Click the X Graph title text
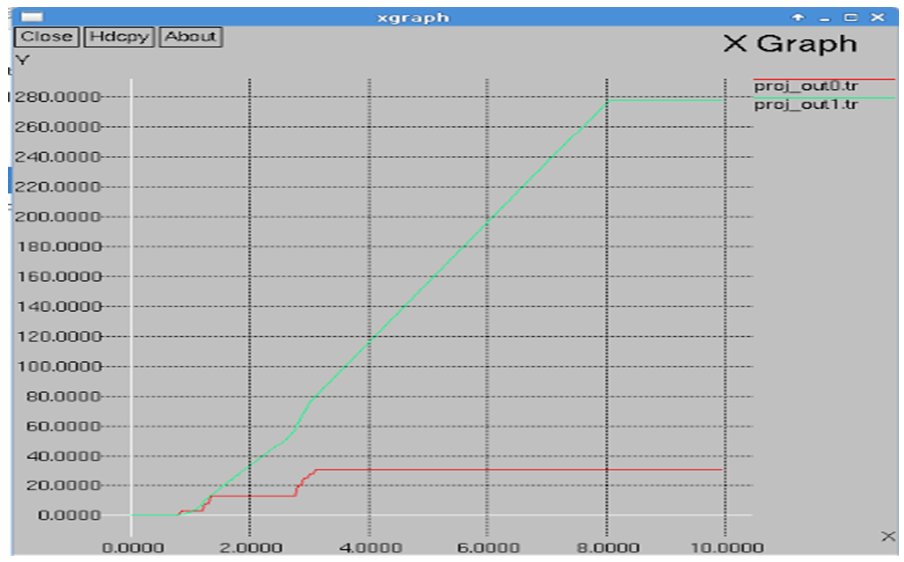904x562 pixels. pyautogui.click(x=790, y=44)
